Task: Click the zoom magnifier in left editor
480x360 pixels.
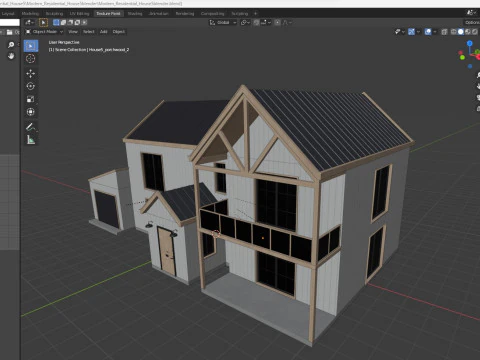Action: [11, 45]
